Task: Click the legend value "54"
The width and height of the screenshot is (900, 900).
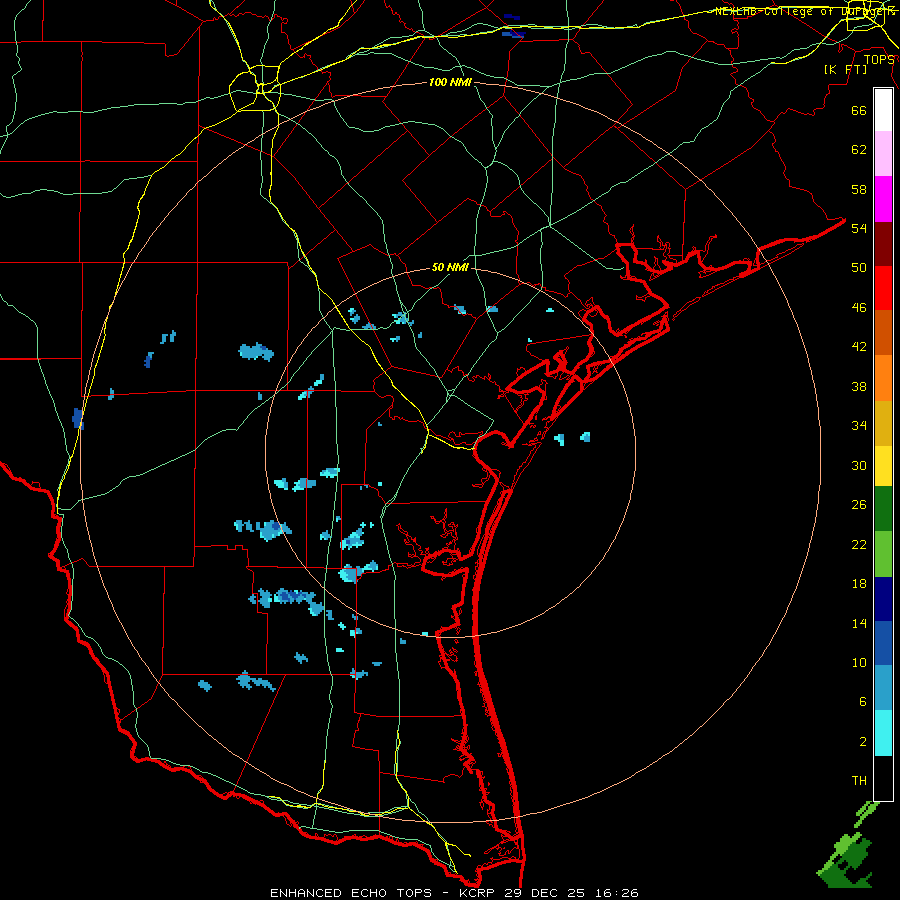Action: coord(859,228)
